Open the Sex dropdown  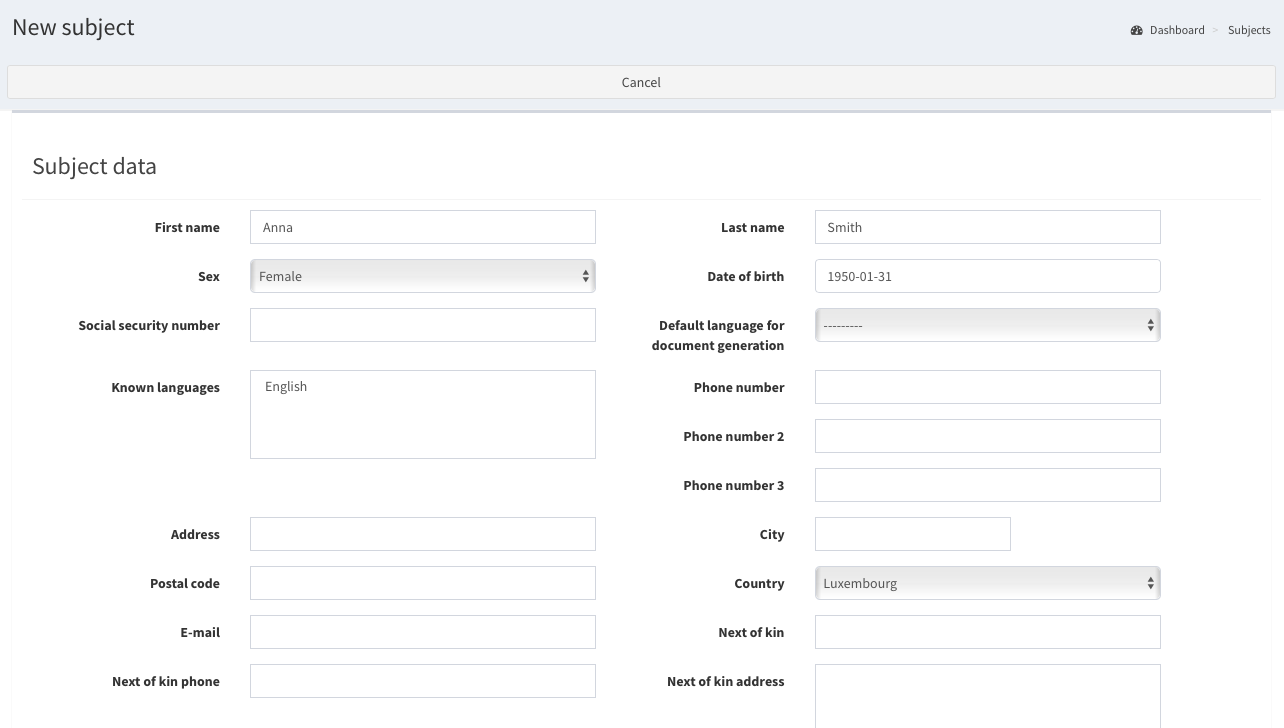point(422,276)
